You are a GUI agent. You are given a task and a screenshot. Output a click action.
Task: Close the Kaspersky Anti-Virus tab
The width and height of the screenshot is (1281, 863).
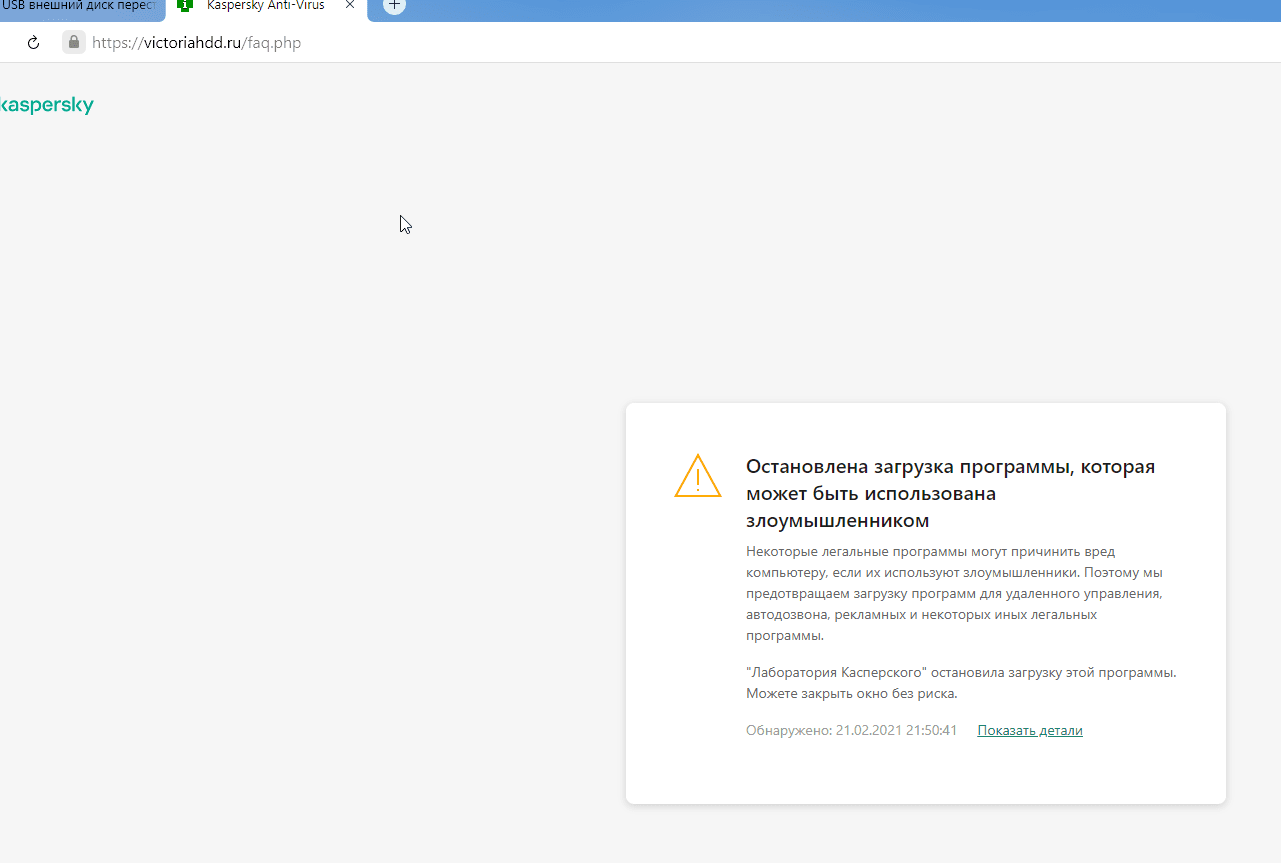350,5
